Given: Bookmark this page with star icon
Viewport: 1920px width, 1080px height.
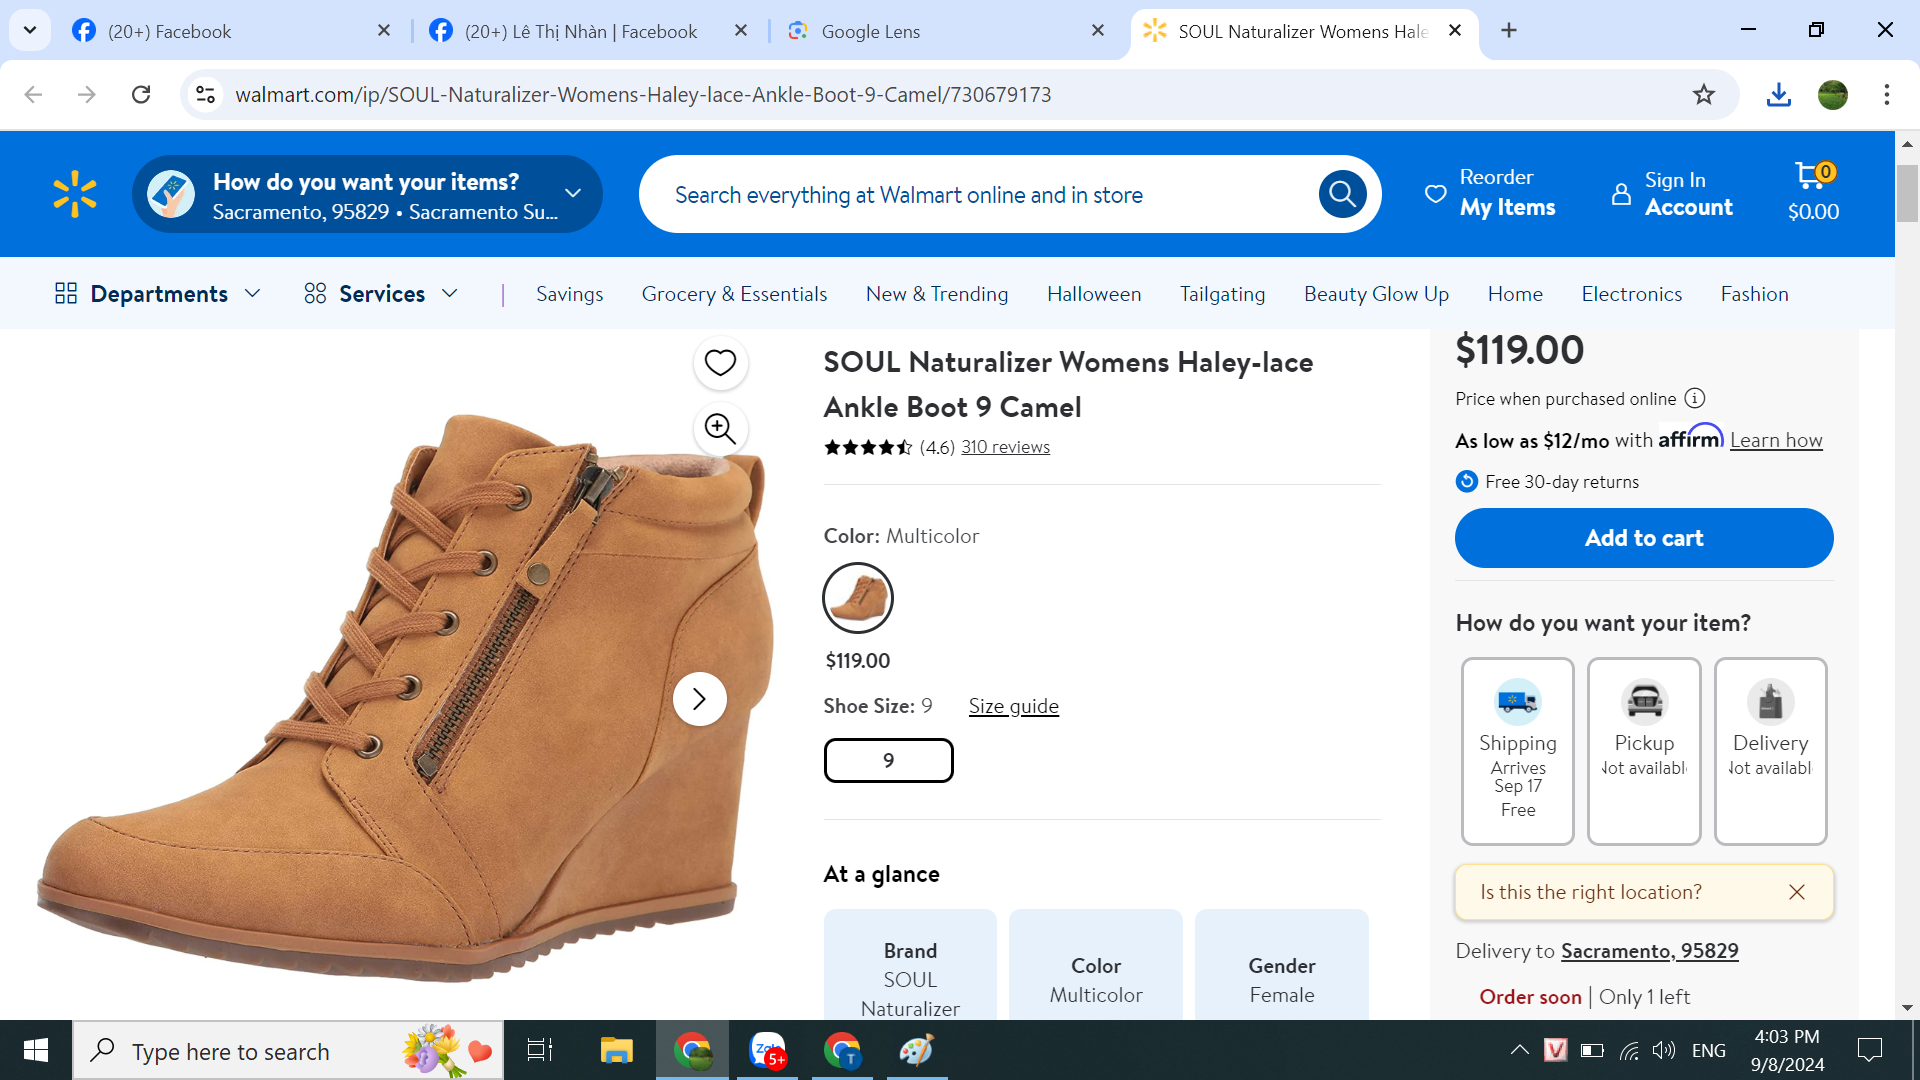Looking at the screenshot, I should click(1704, 94).
